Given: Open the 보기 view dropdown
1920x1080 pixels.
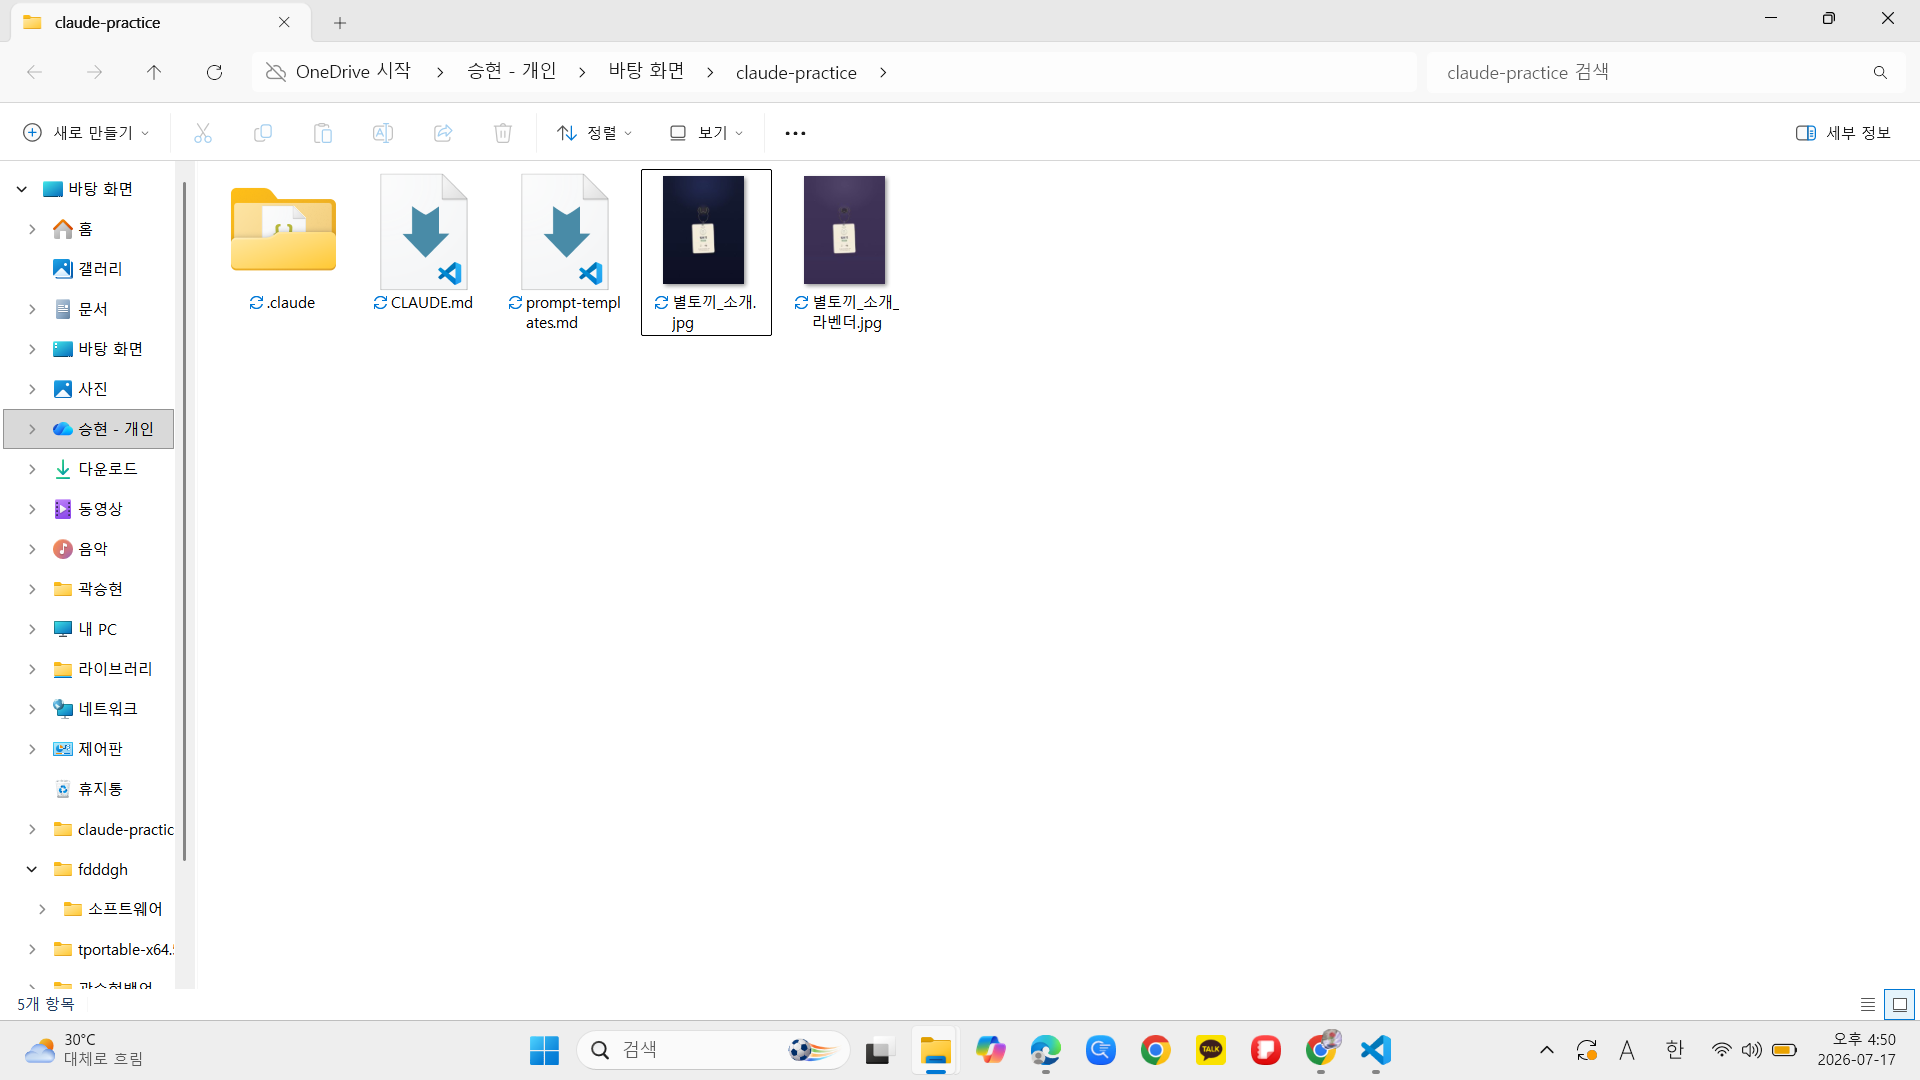Looking at the screenshot, I should point(706,133).
